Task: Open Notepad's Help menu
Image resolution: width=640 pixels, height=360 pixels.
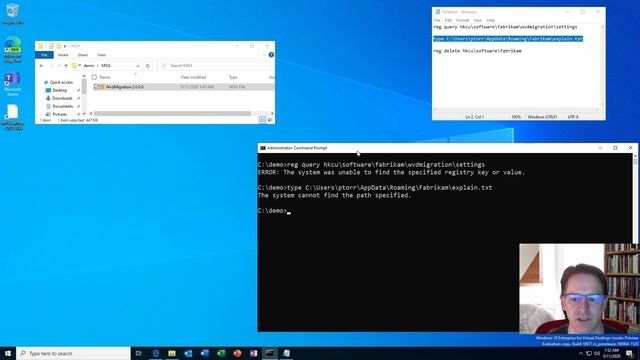Action: tap(491, 20)
